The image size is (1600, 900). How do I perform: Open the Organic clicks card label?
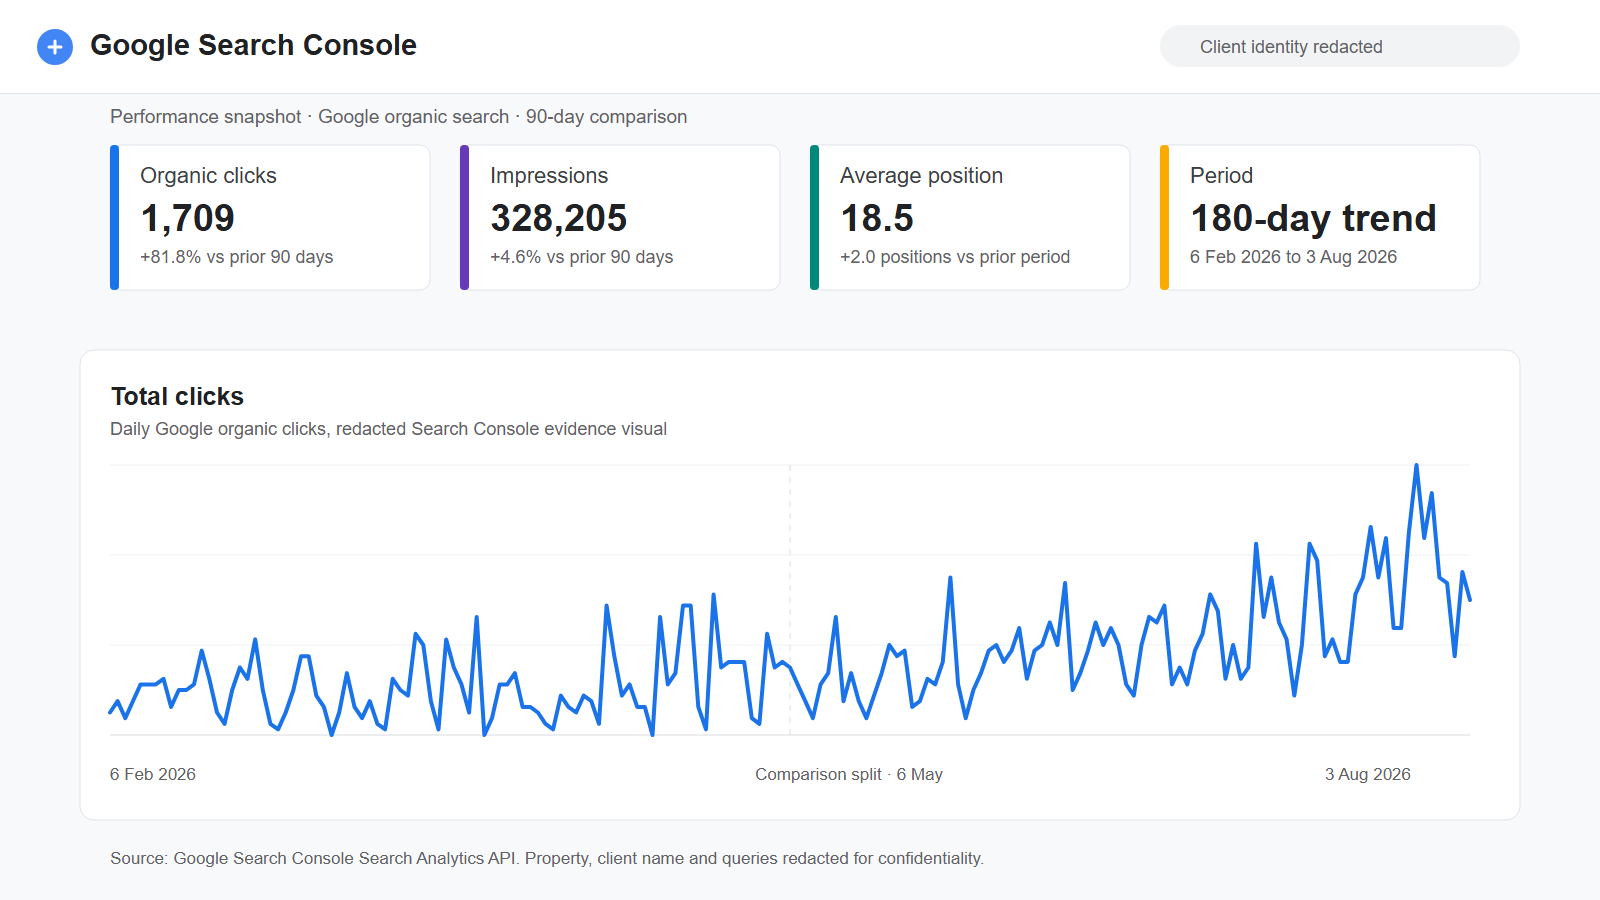click(208, 176)
